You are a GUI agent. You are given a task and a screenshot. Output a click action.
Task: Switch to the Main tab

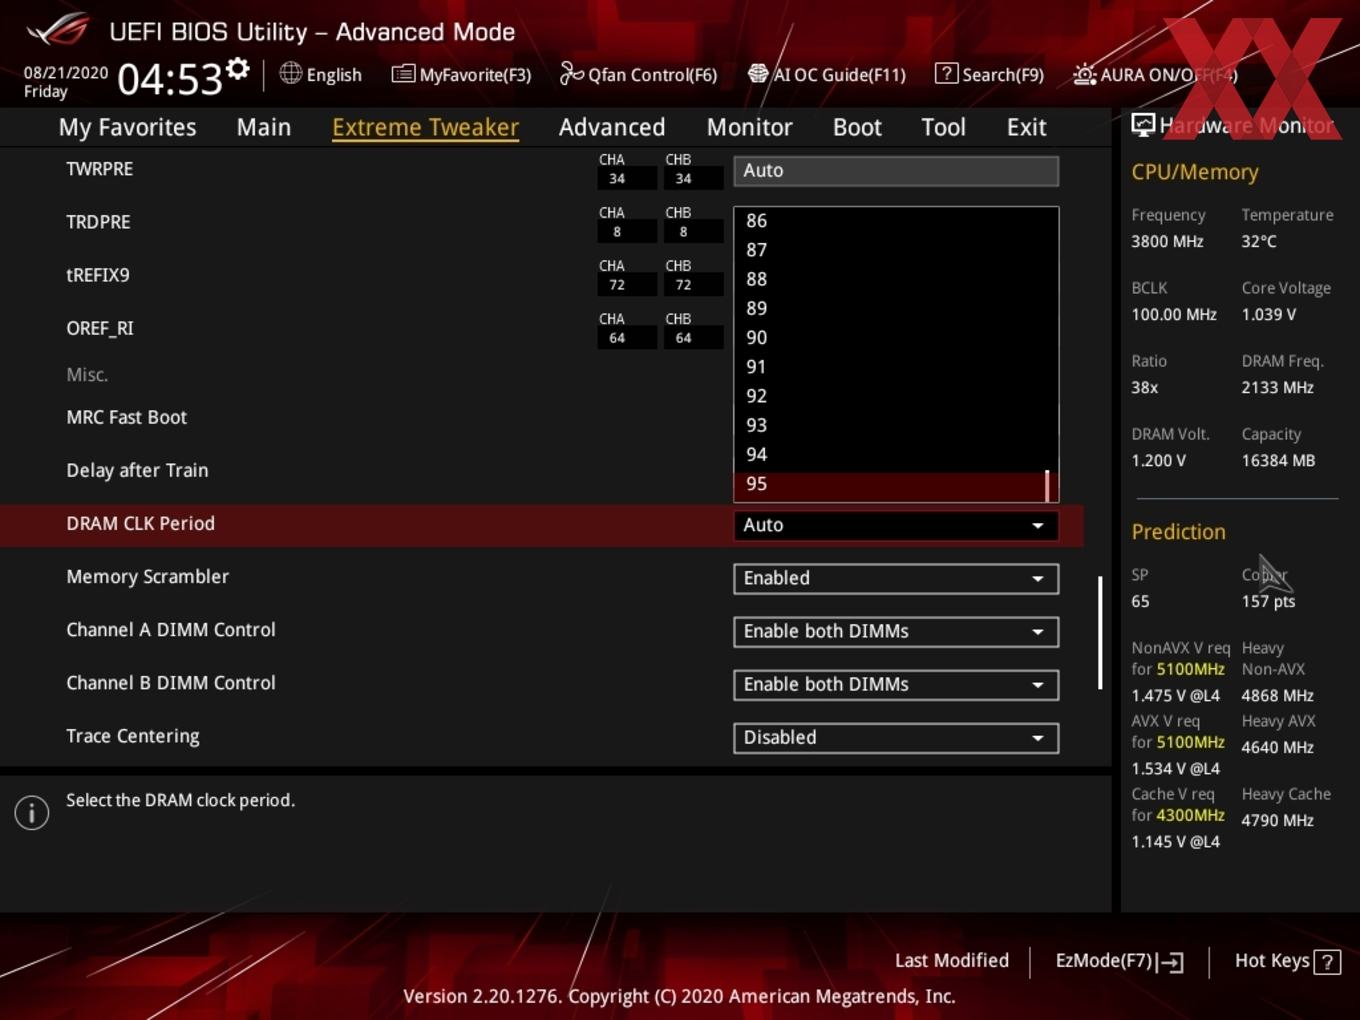click(264, 127)
